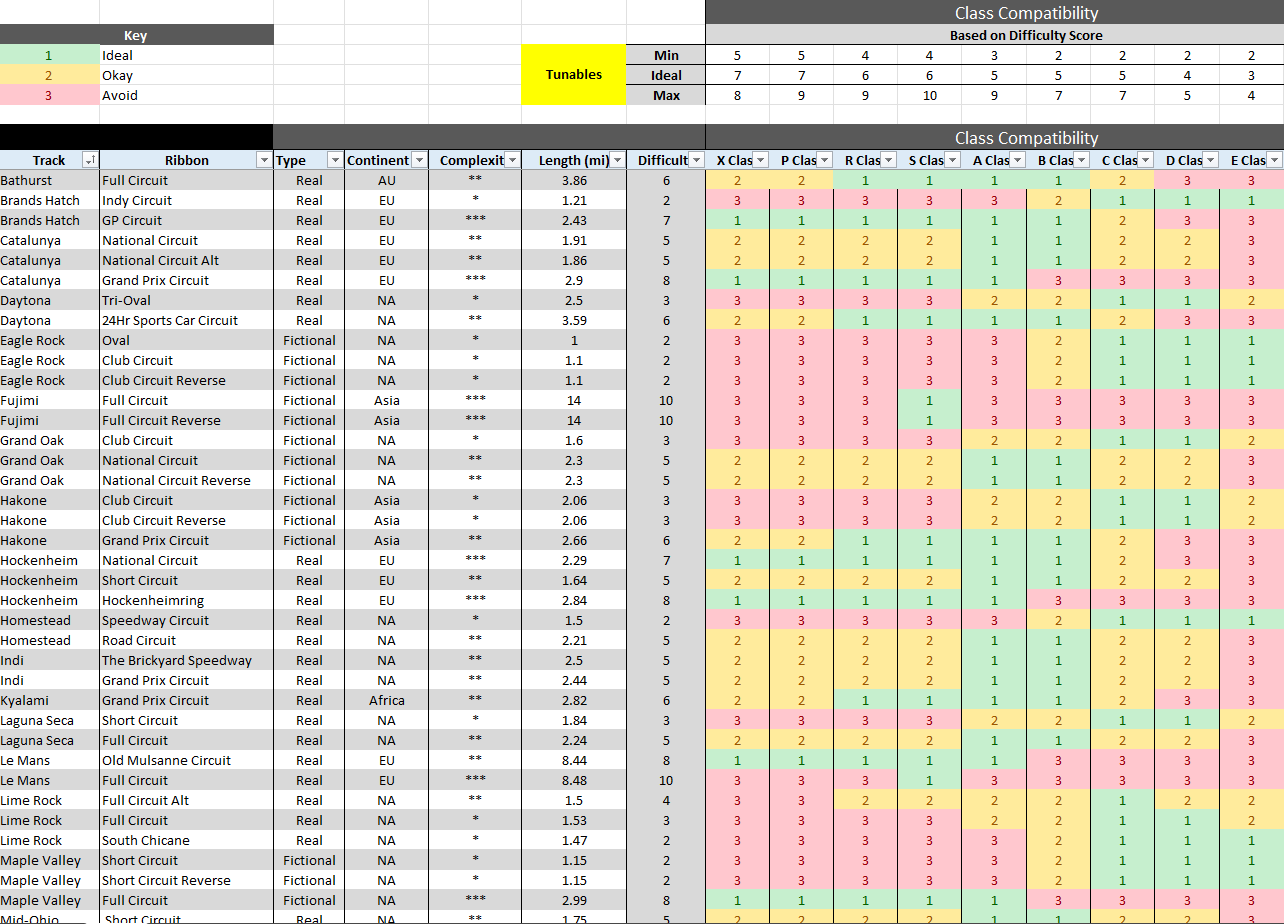
Task: Select the yellow Key cell containing 2
Action: (x=50, y=75)
